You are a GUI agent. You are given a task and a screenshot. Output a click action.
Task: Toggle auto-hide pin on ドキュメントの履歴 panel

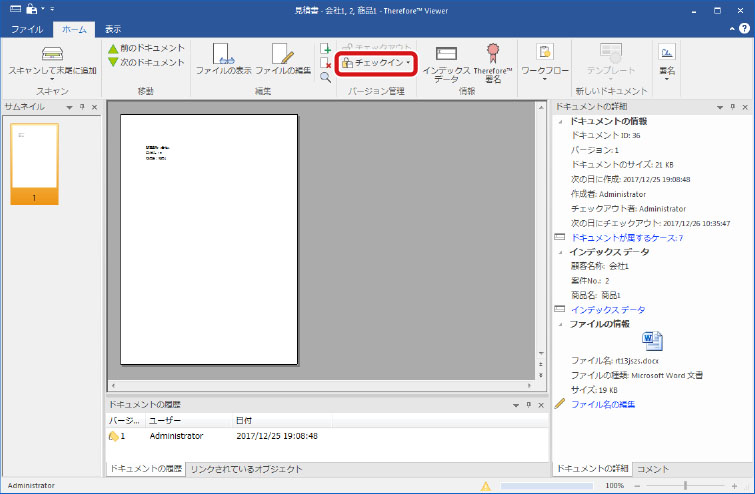[527, 405]
